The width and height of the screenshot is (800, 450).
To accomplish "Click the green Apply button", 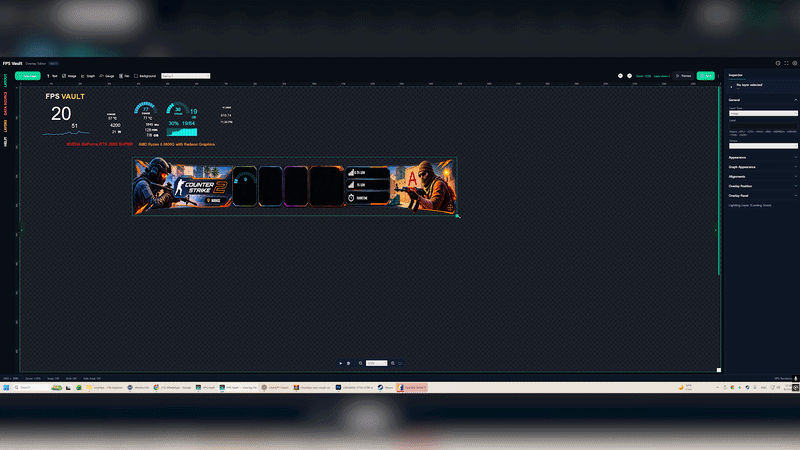I will click(x=706, y=76).
